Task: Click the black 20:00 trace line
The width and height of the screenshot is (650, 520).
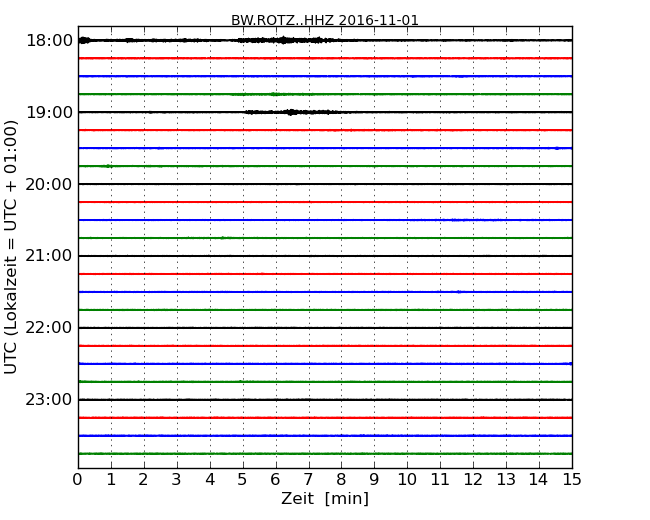Action: tap(325, 184)
